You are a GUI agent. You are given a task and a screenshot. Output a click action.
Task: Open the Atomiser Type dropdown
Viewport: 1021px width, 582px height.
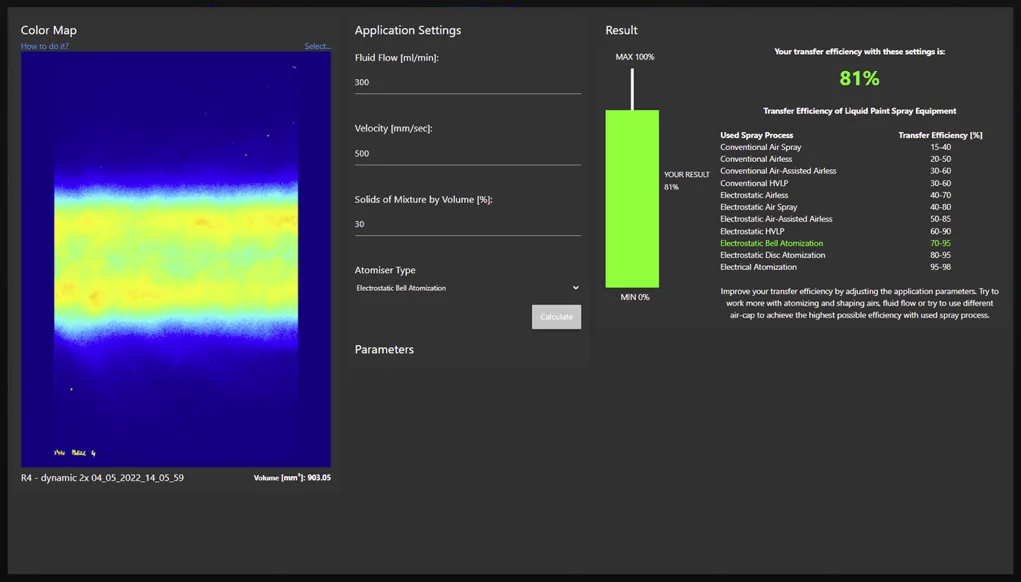click(468, 288)
